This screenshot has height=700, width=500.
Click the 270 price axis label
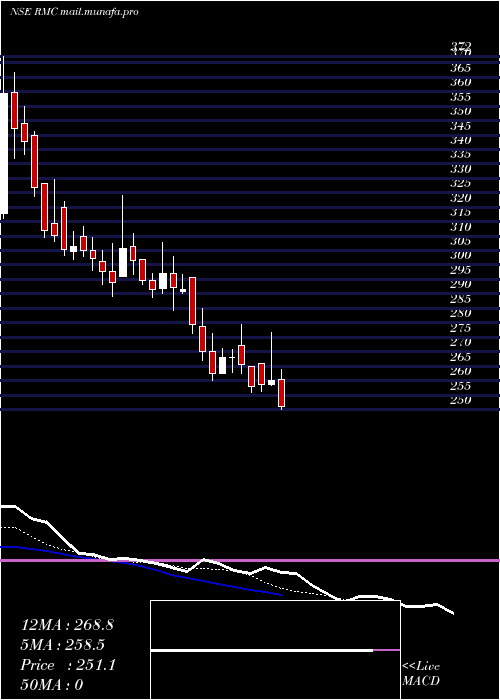[x=461, y=342]
